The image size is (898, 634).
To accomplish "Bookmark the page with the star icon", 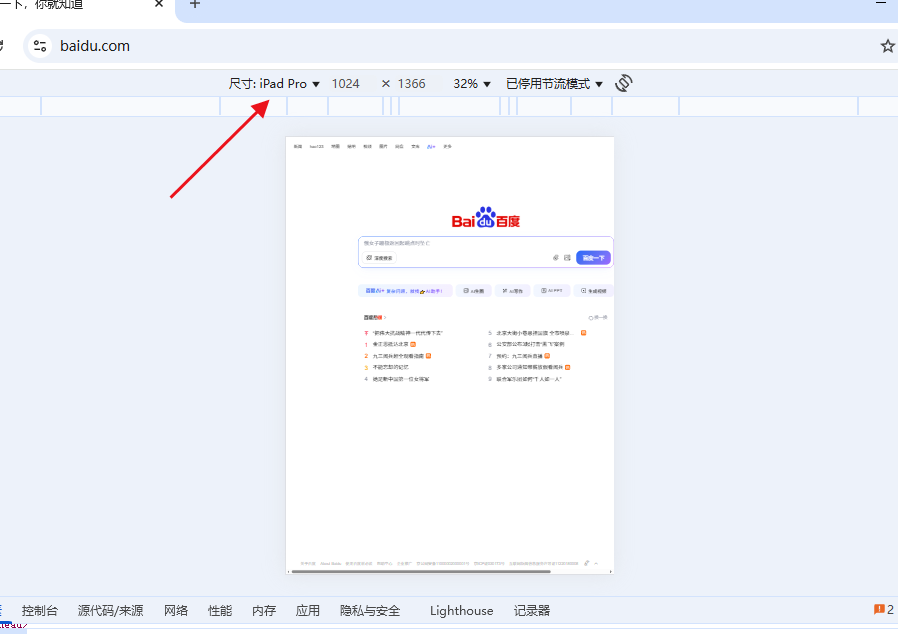I will [889, 46].
